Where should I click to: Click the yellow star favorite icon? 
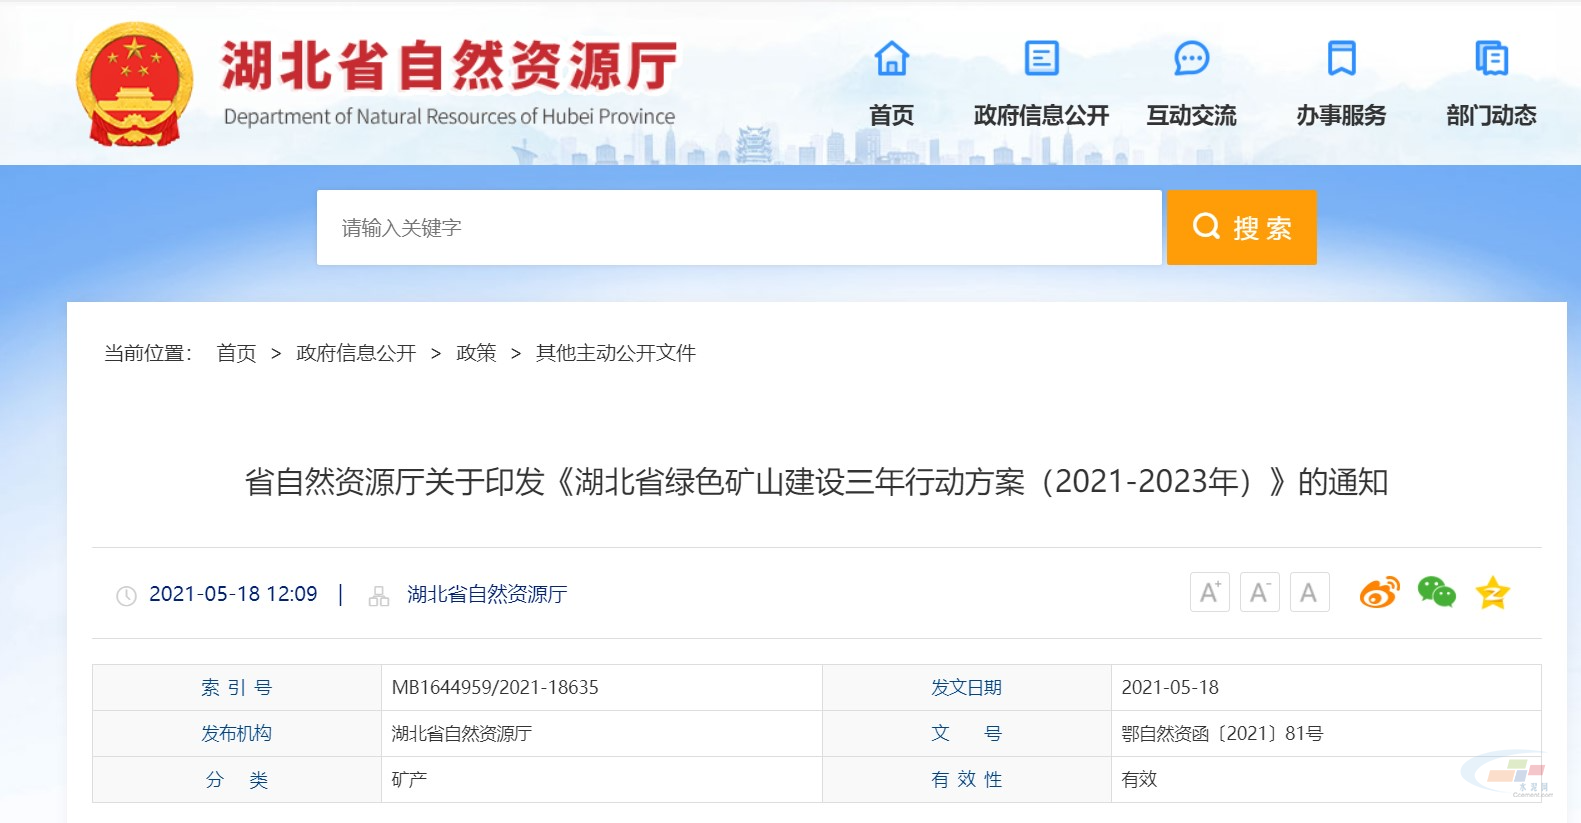(1492, 593)
